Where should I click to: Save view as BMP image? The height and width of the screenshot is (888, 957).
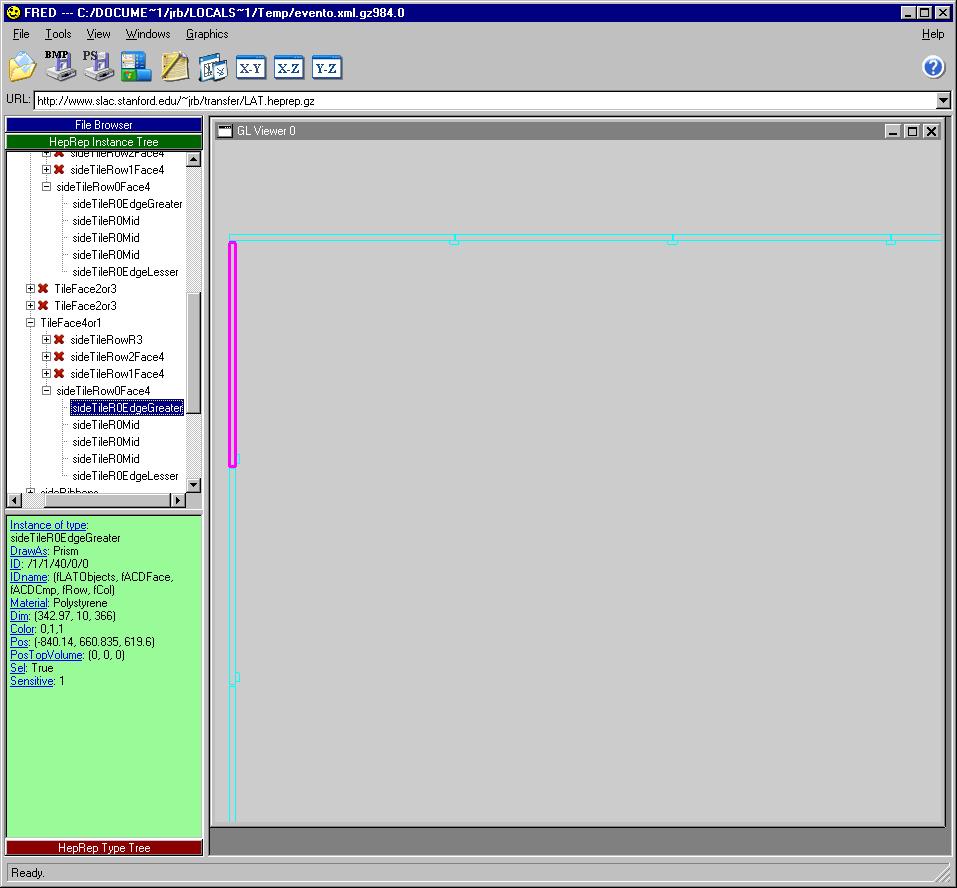[59, 66]
